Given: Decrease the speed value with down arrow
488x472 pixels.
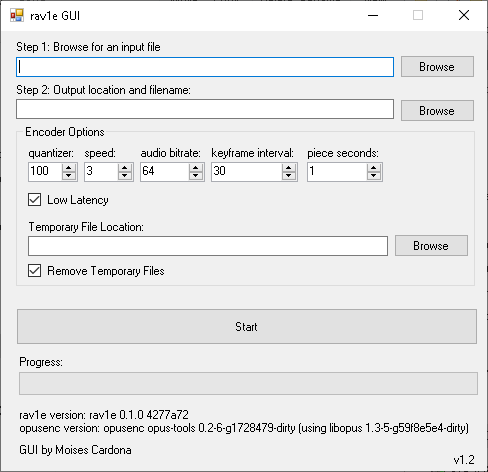Looking at the screenshot, I should tap(125, 176).
